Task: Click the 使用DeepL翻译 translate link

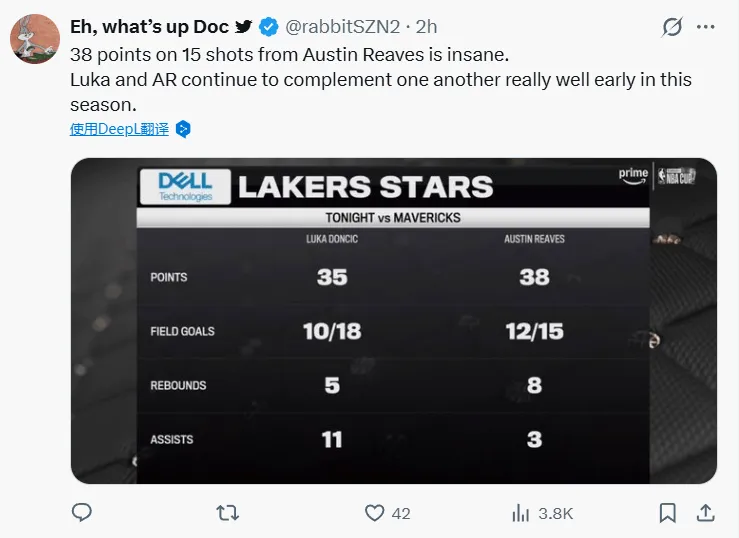Action: pyautogui.click(x=119, y=129)
